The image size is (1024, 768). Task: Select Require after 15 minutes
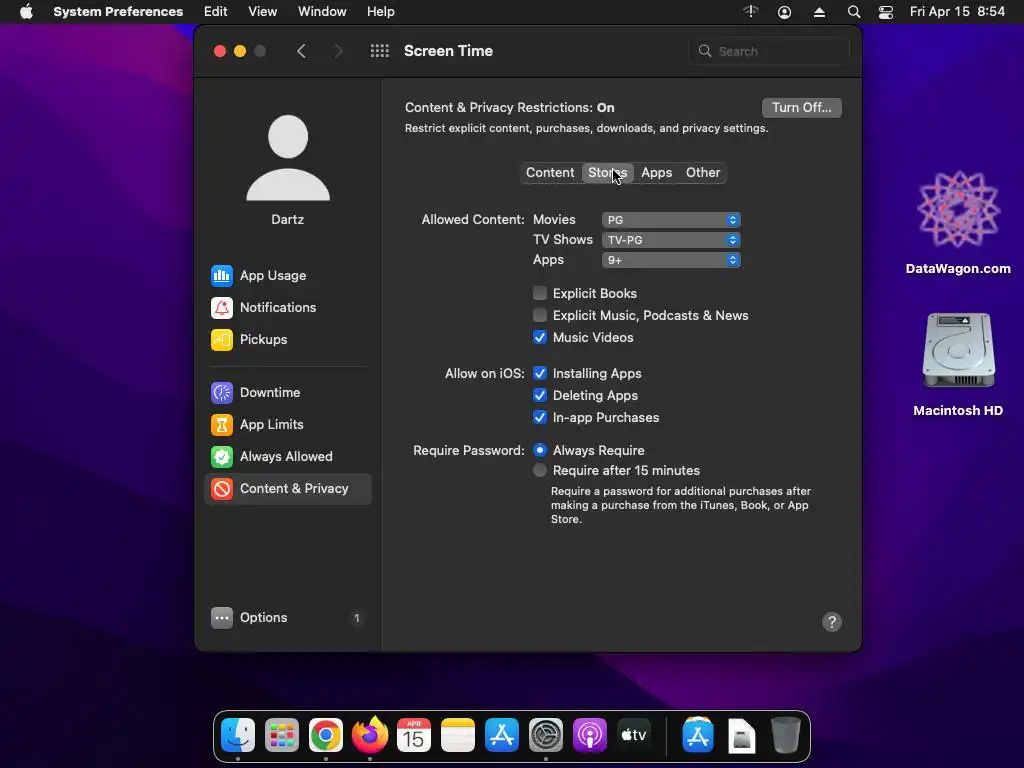[539, 471]
